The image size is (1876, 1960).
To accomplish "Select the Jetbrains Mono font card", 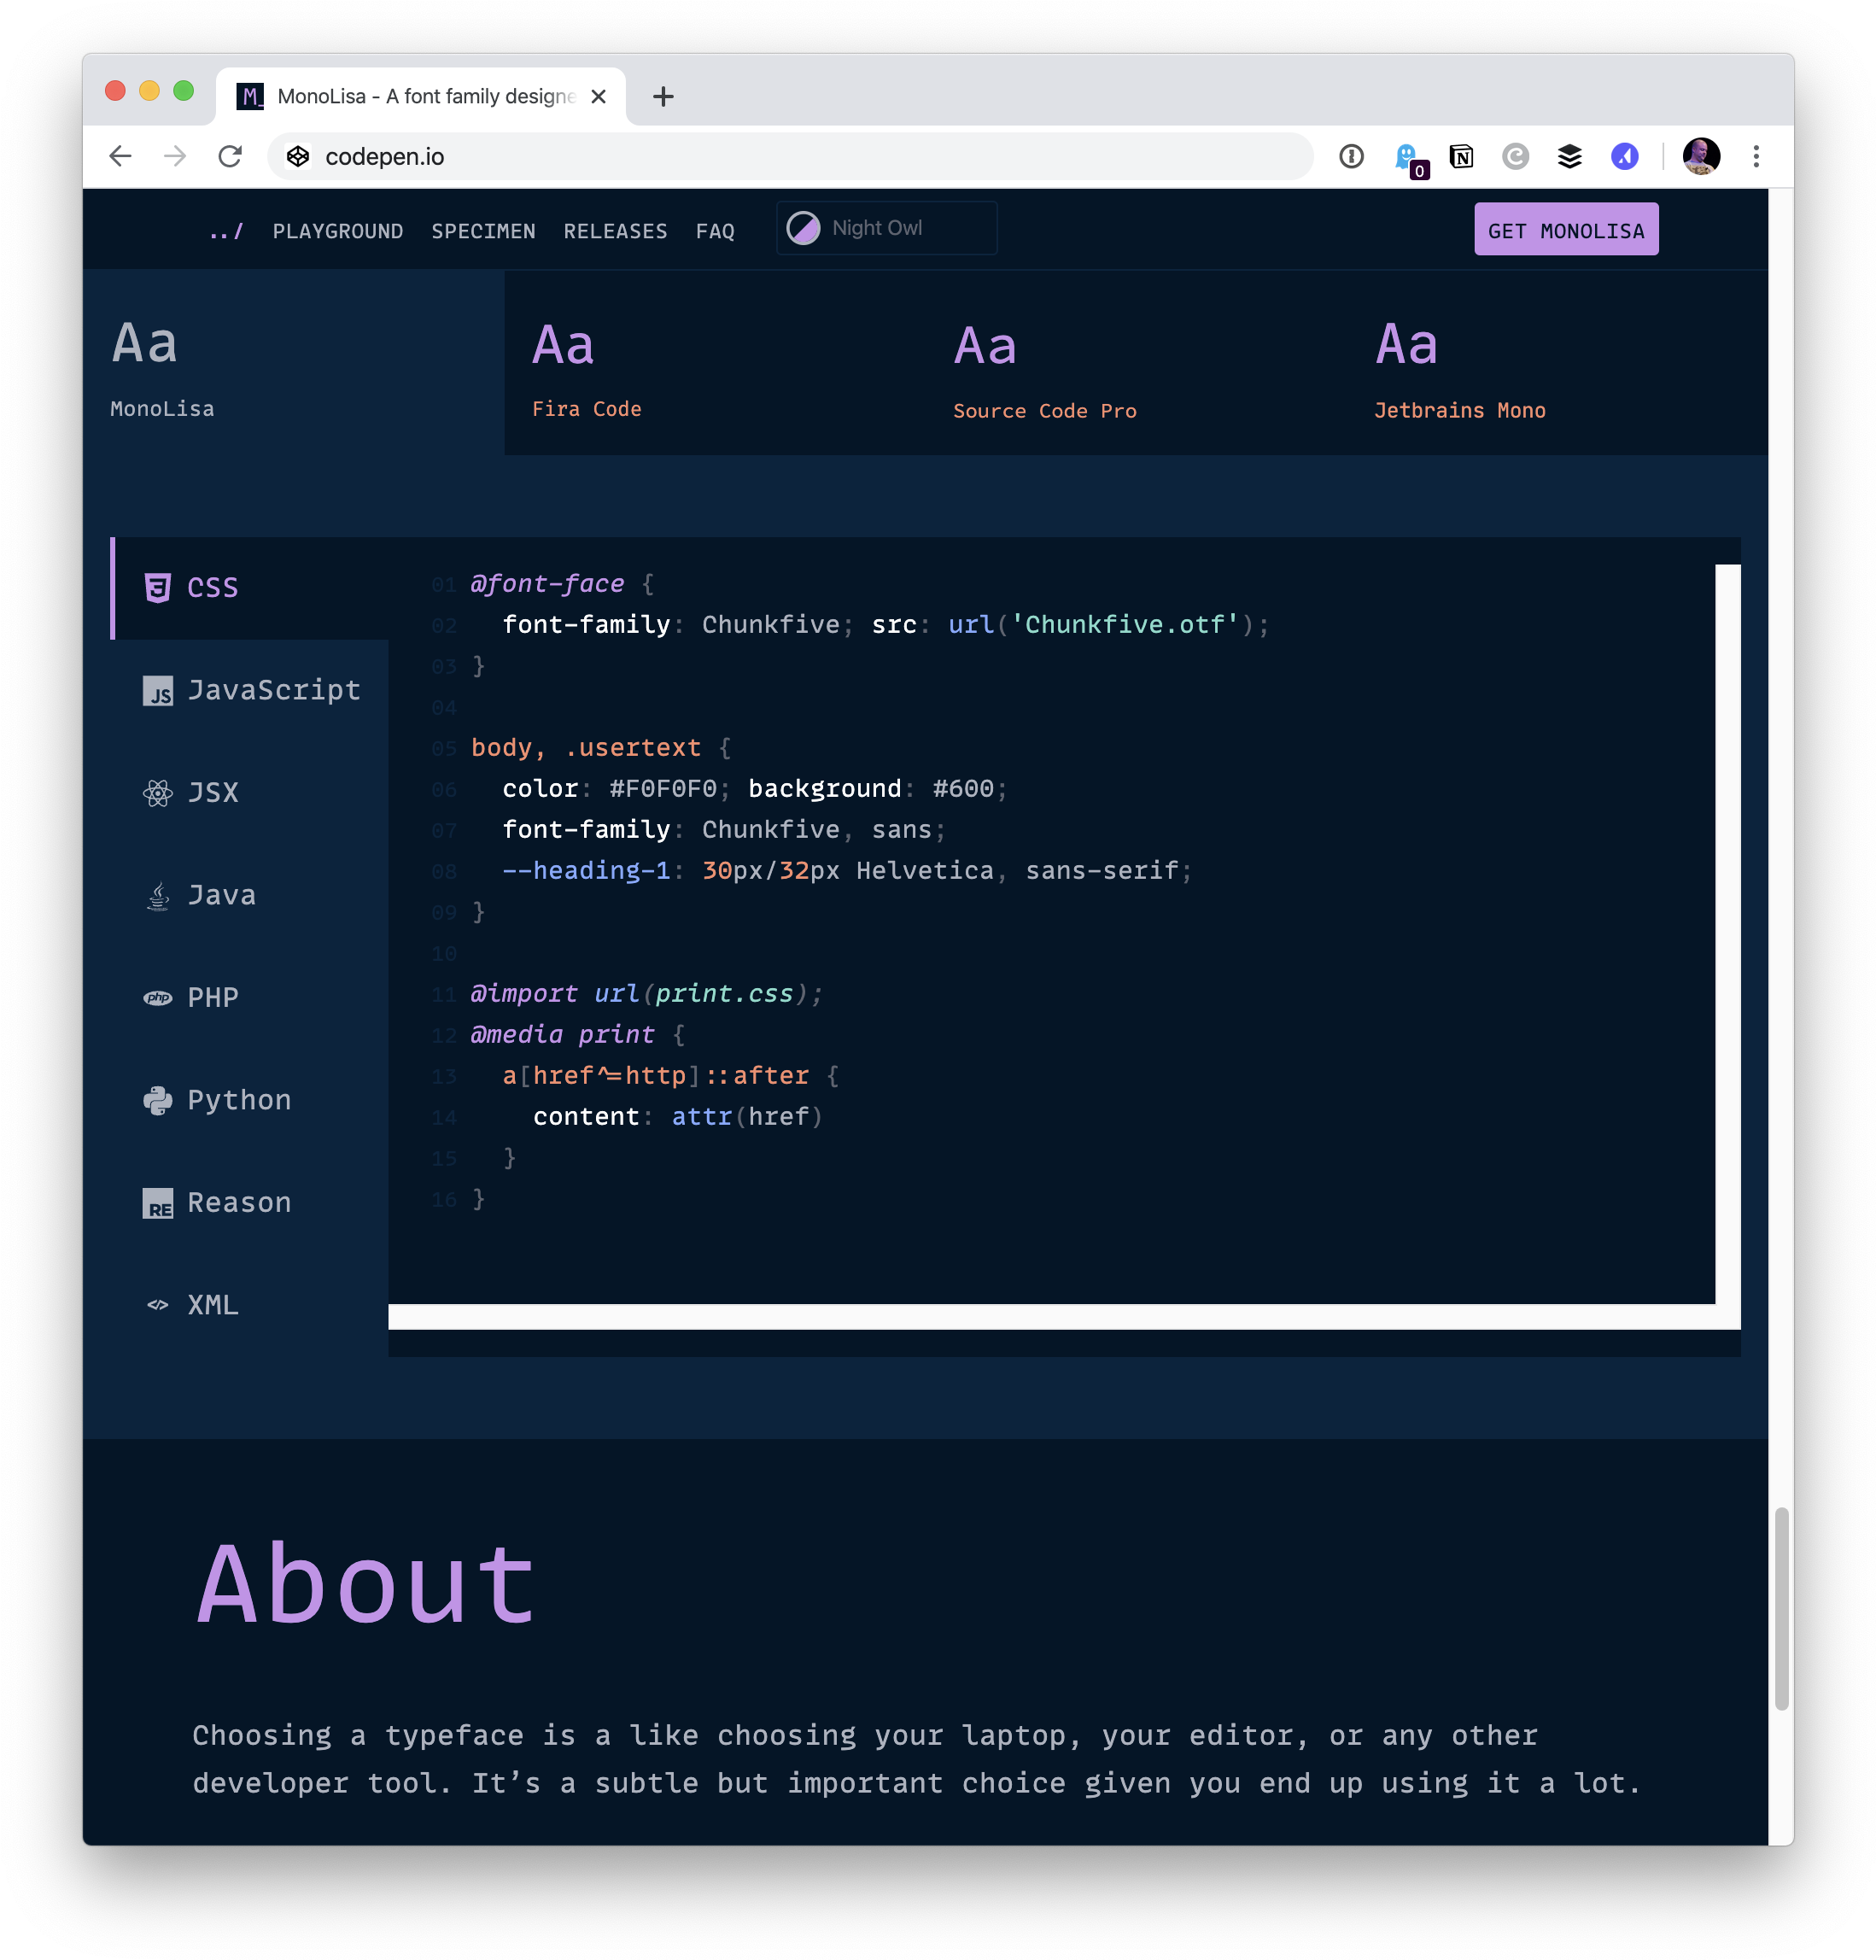I will pyautogui.click(x=1557, y=363).
